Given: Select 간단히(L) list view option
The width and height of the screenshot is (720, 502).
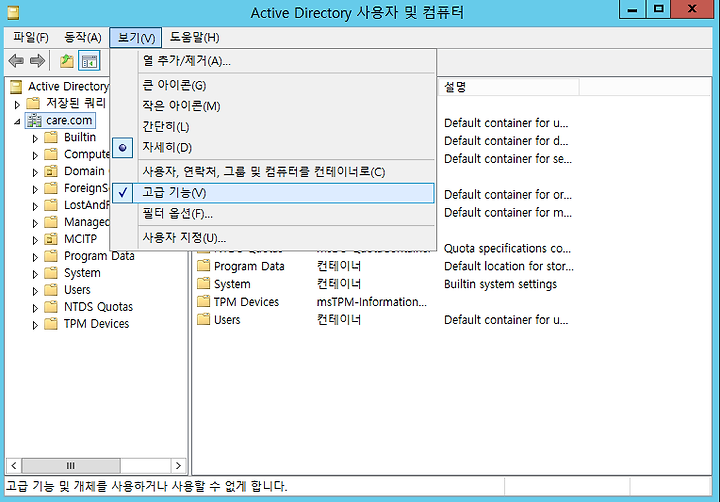Looking at the screenshot, I should (273, 127).
